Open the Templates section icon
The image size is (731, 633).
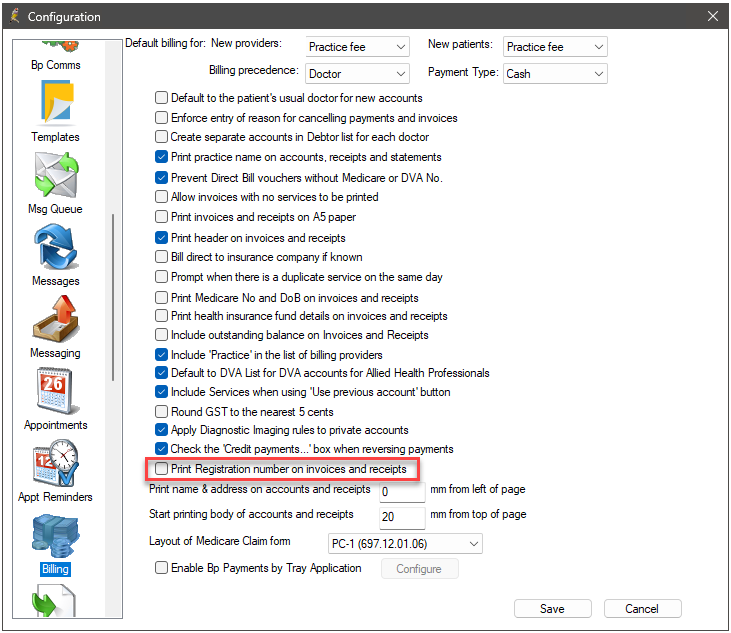pyautogui.click(x=56, y=103)
